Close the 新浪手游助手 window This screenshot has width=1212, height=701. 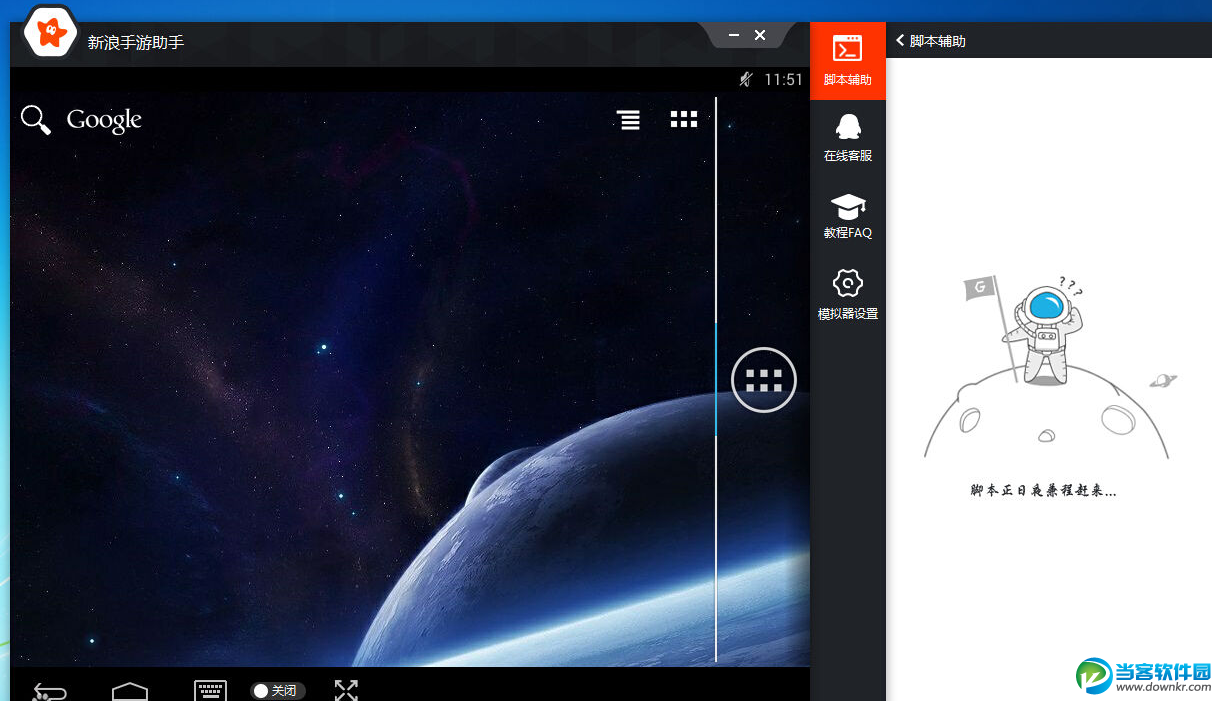pos(760,35)
